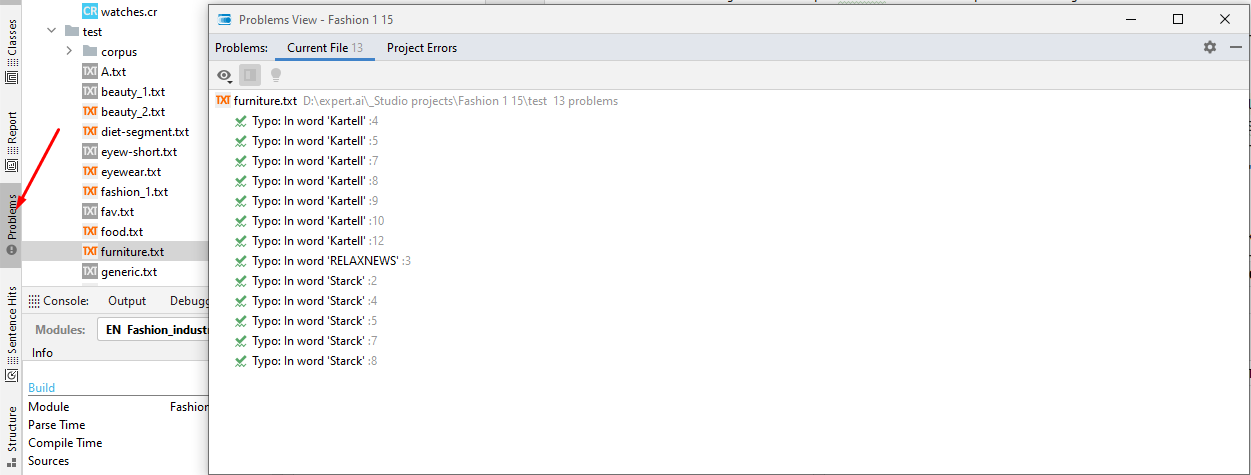
Task: Click the light bulb quick-fix icon
Action: (x=276, y=75)
